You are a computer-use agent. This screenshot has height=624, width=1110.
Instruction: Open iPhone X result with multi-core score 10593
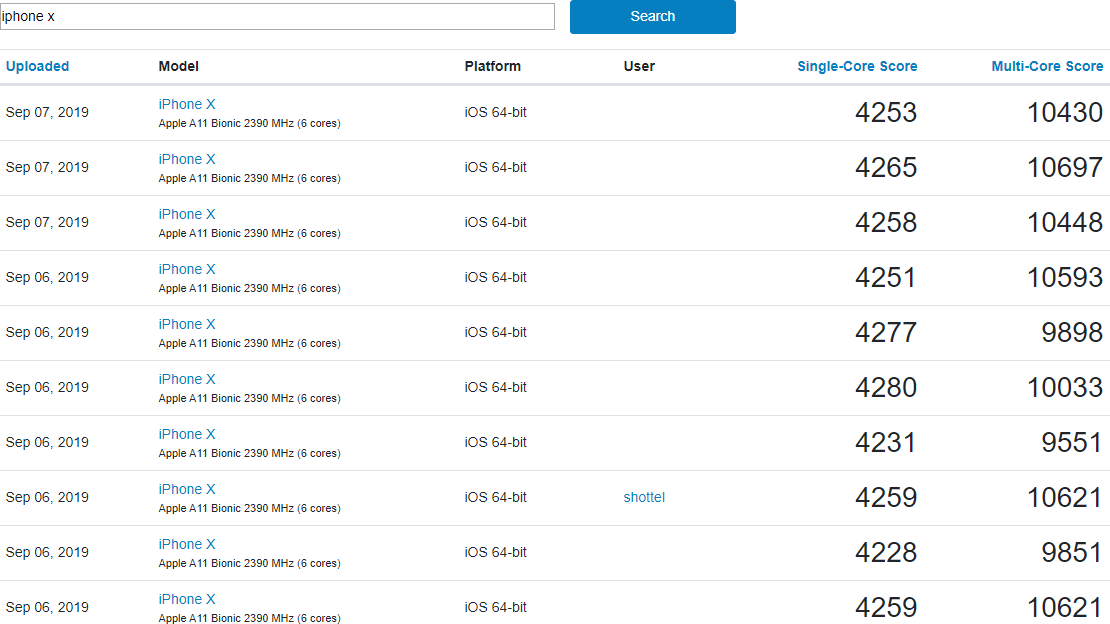187,269
